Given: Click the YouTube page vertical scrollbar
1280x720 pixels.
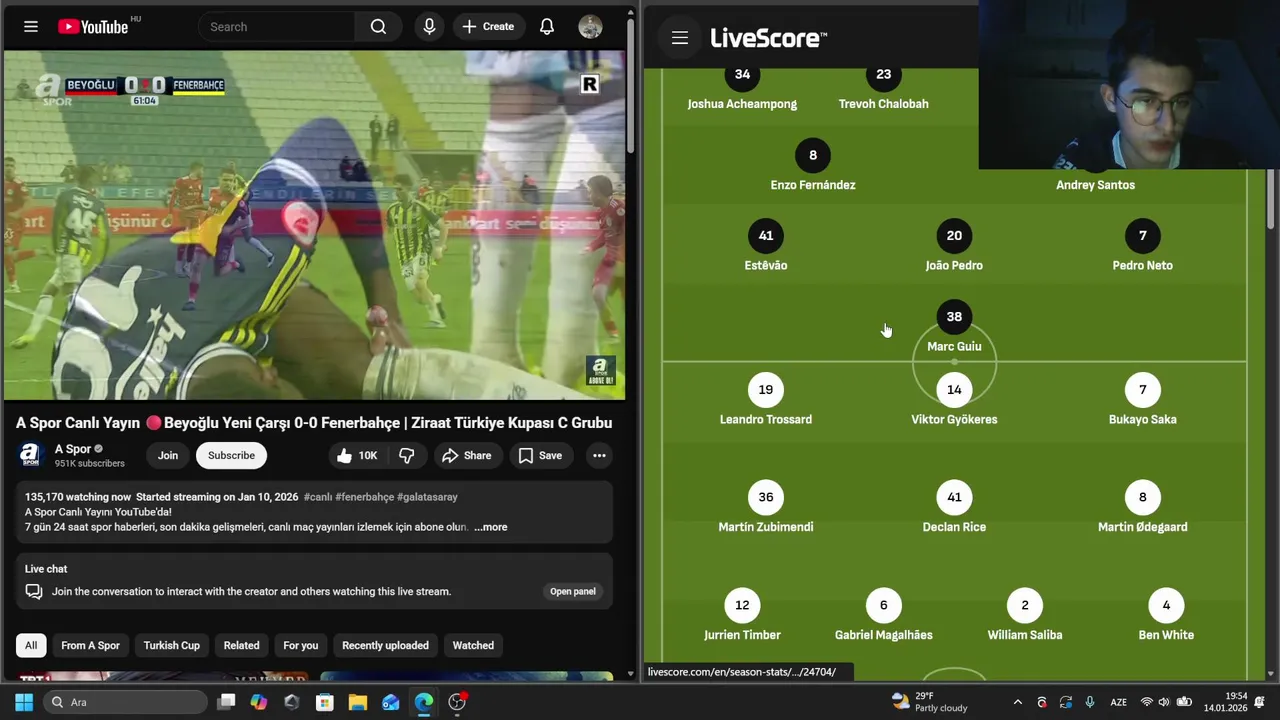Looking at the screenshot, I should tap(630, 85).
